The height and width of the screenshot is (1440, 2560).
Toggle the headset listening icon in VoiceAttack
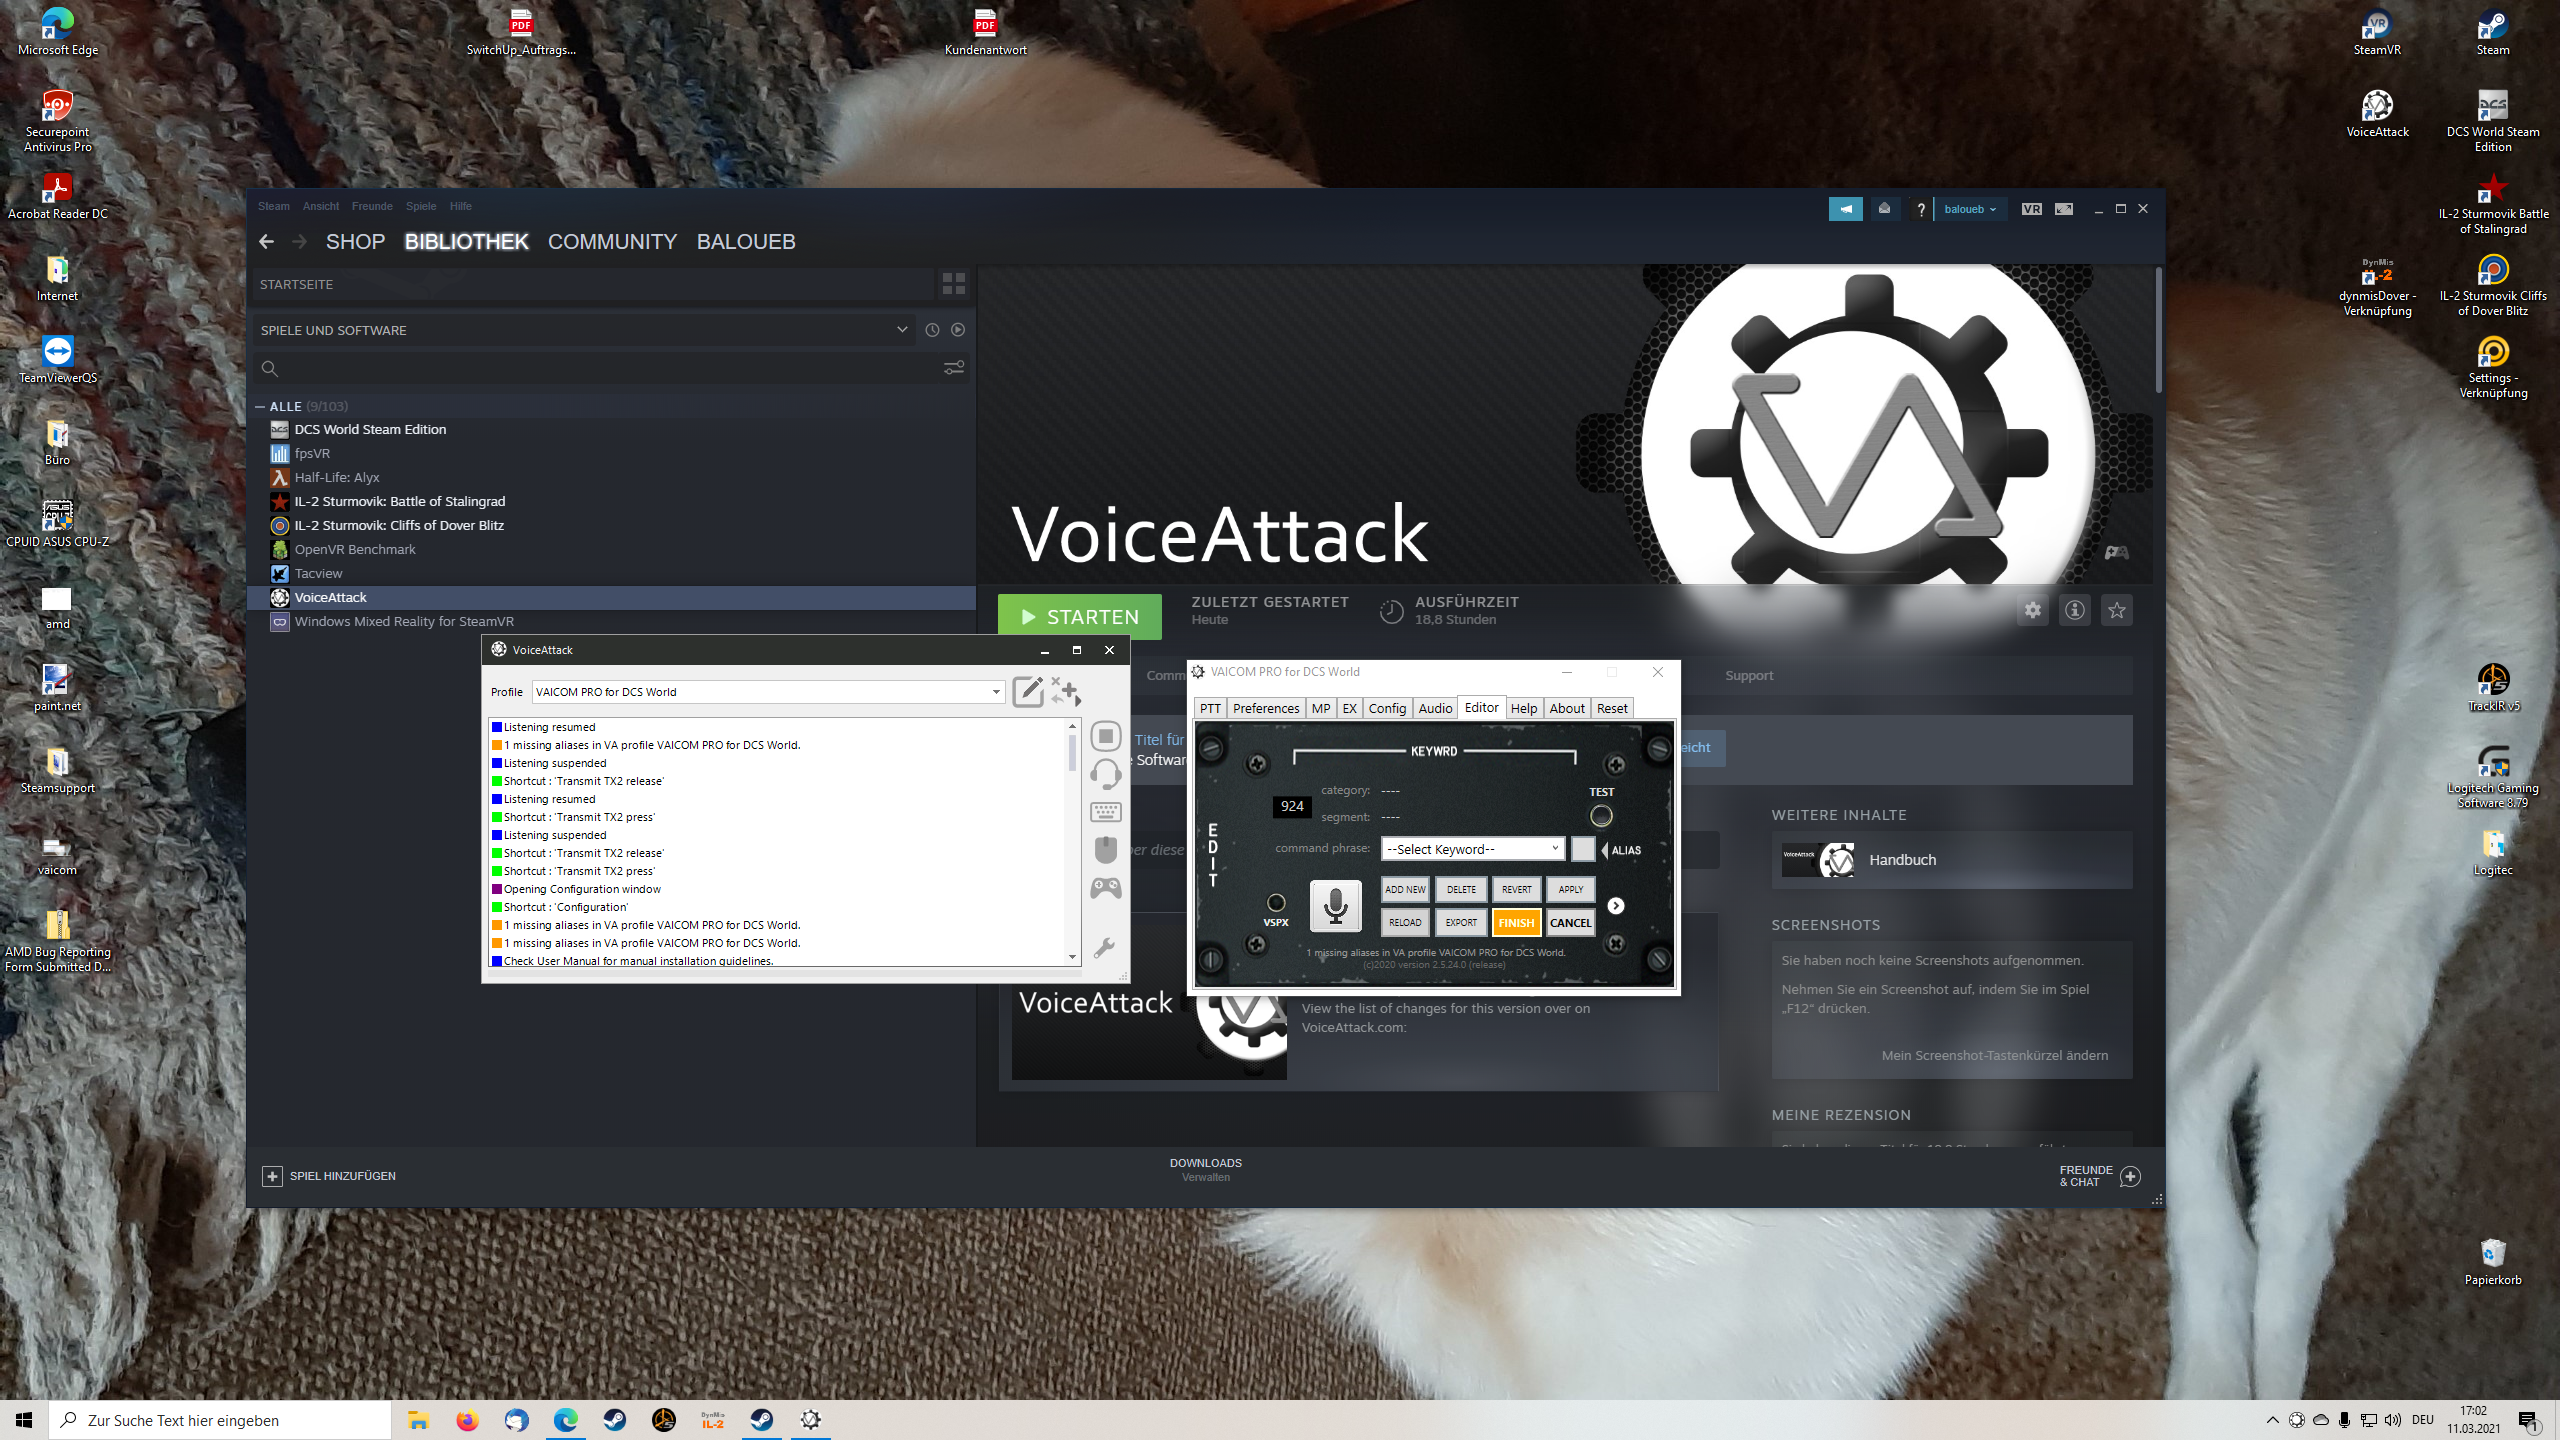point(1105,774)
